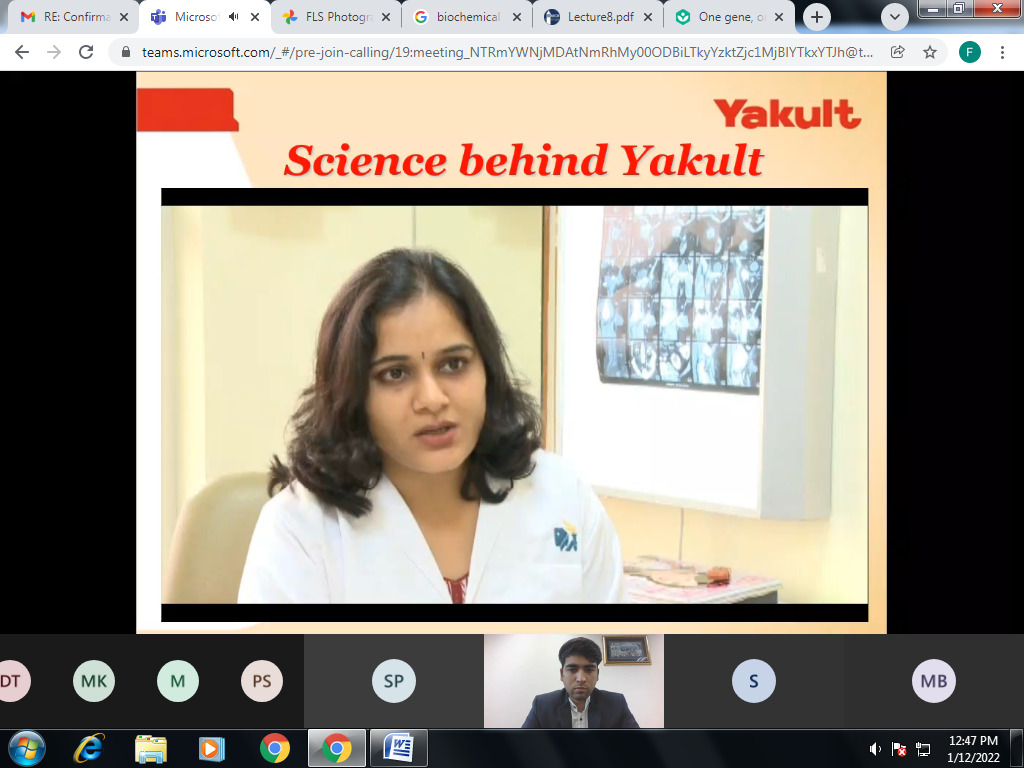Close the FLS Photogra tab

(x=386, y=17)
